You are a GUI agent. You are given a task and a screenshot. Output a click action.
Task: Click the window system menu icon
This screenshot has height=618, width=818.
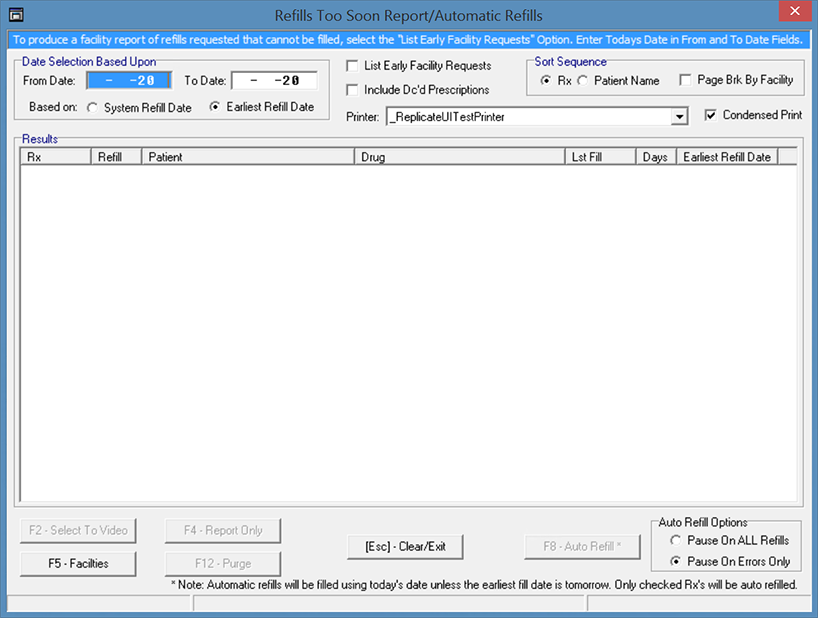tap(15, 15)
